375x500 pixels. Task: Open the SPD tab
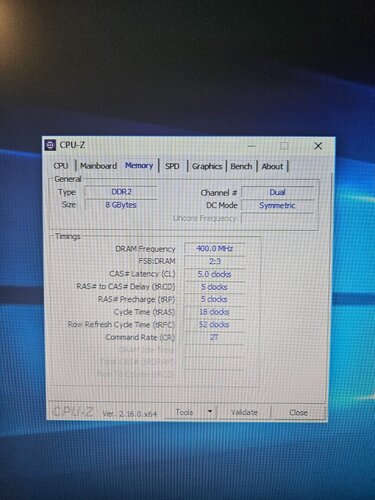pos(172,166)
